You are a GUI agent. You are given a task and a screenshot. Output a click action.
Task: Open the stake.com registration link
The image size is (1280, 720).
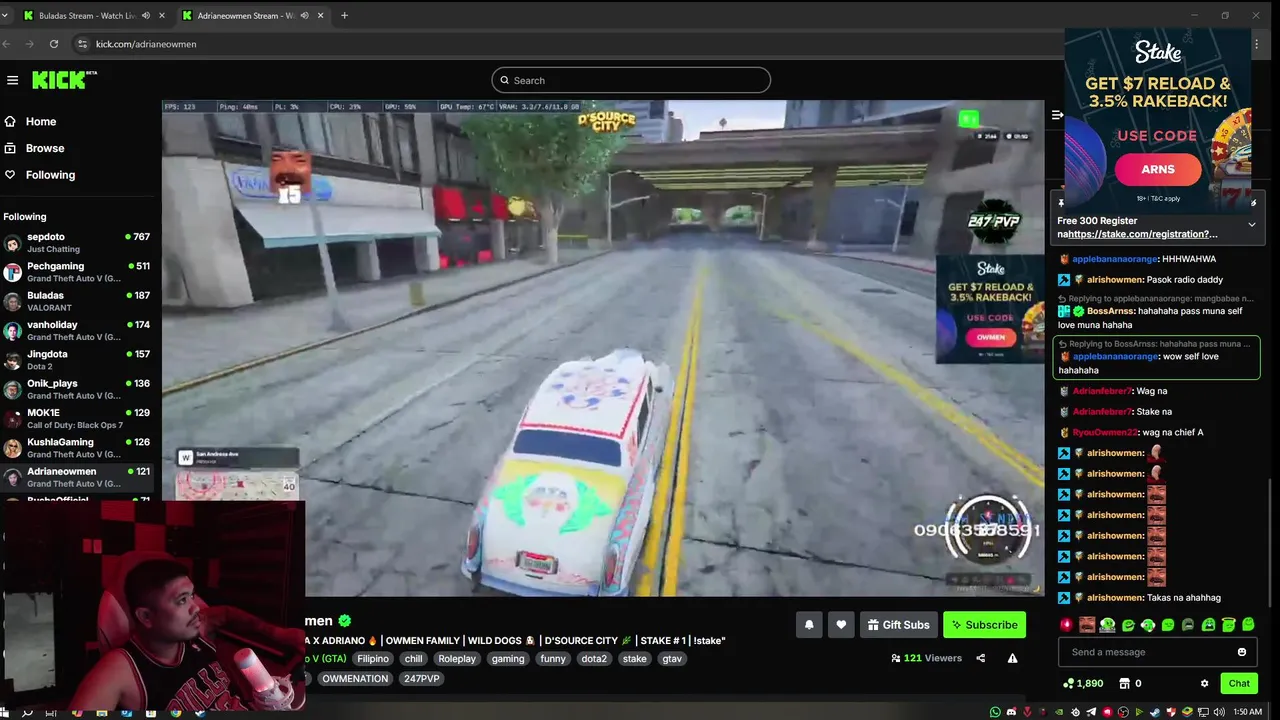[1144, 234]
